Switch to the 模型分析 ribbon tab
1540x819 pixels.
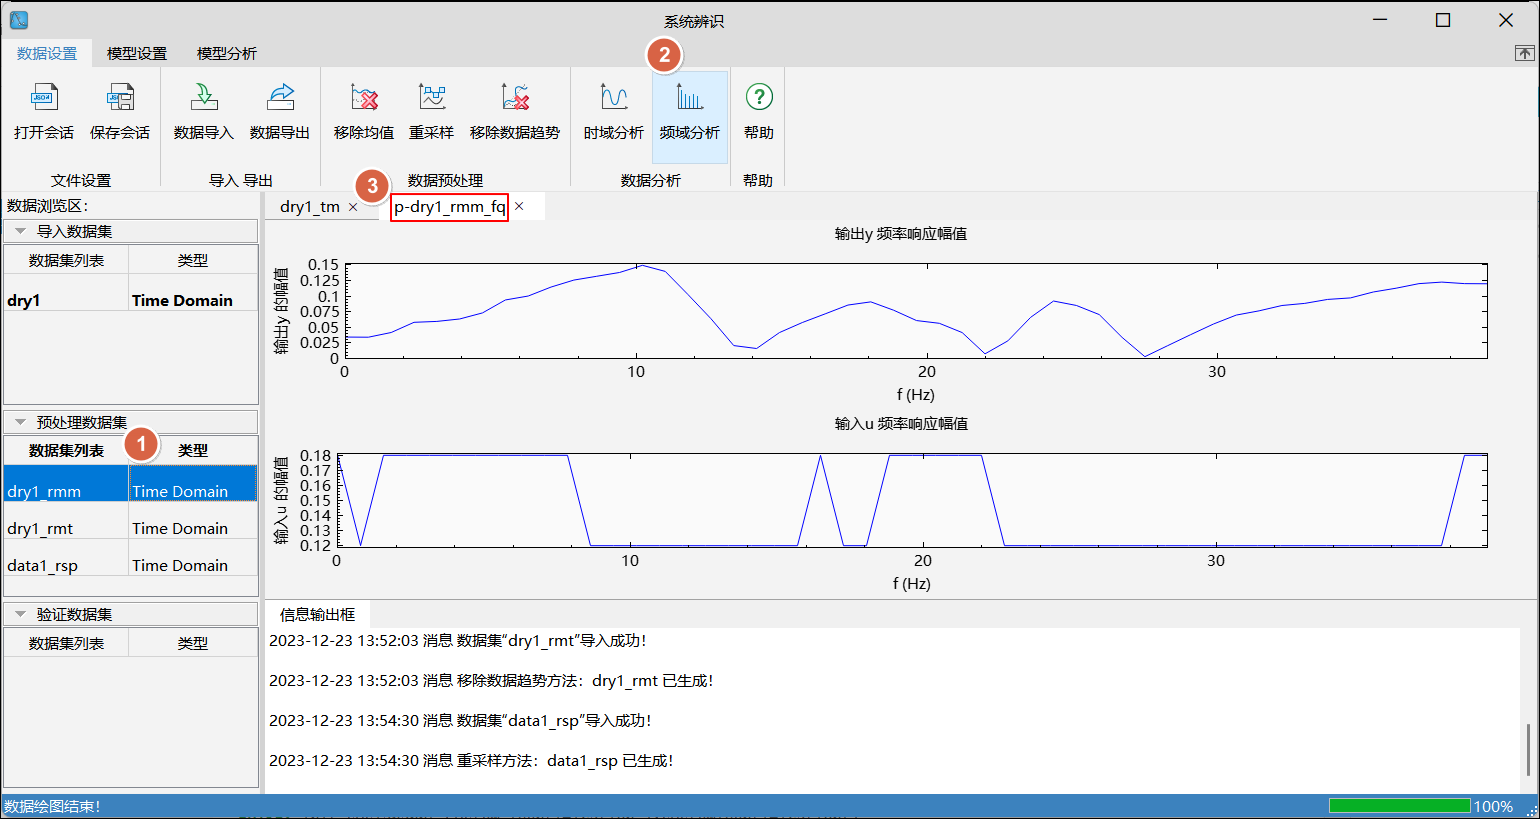pos(227,53)
